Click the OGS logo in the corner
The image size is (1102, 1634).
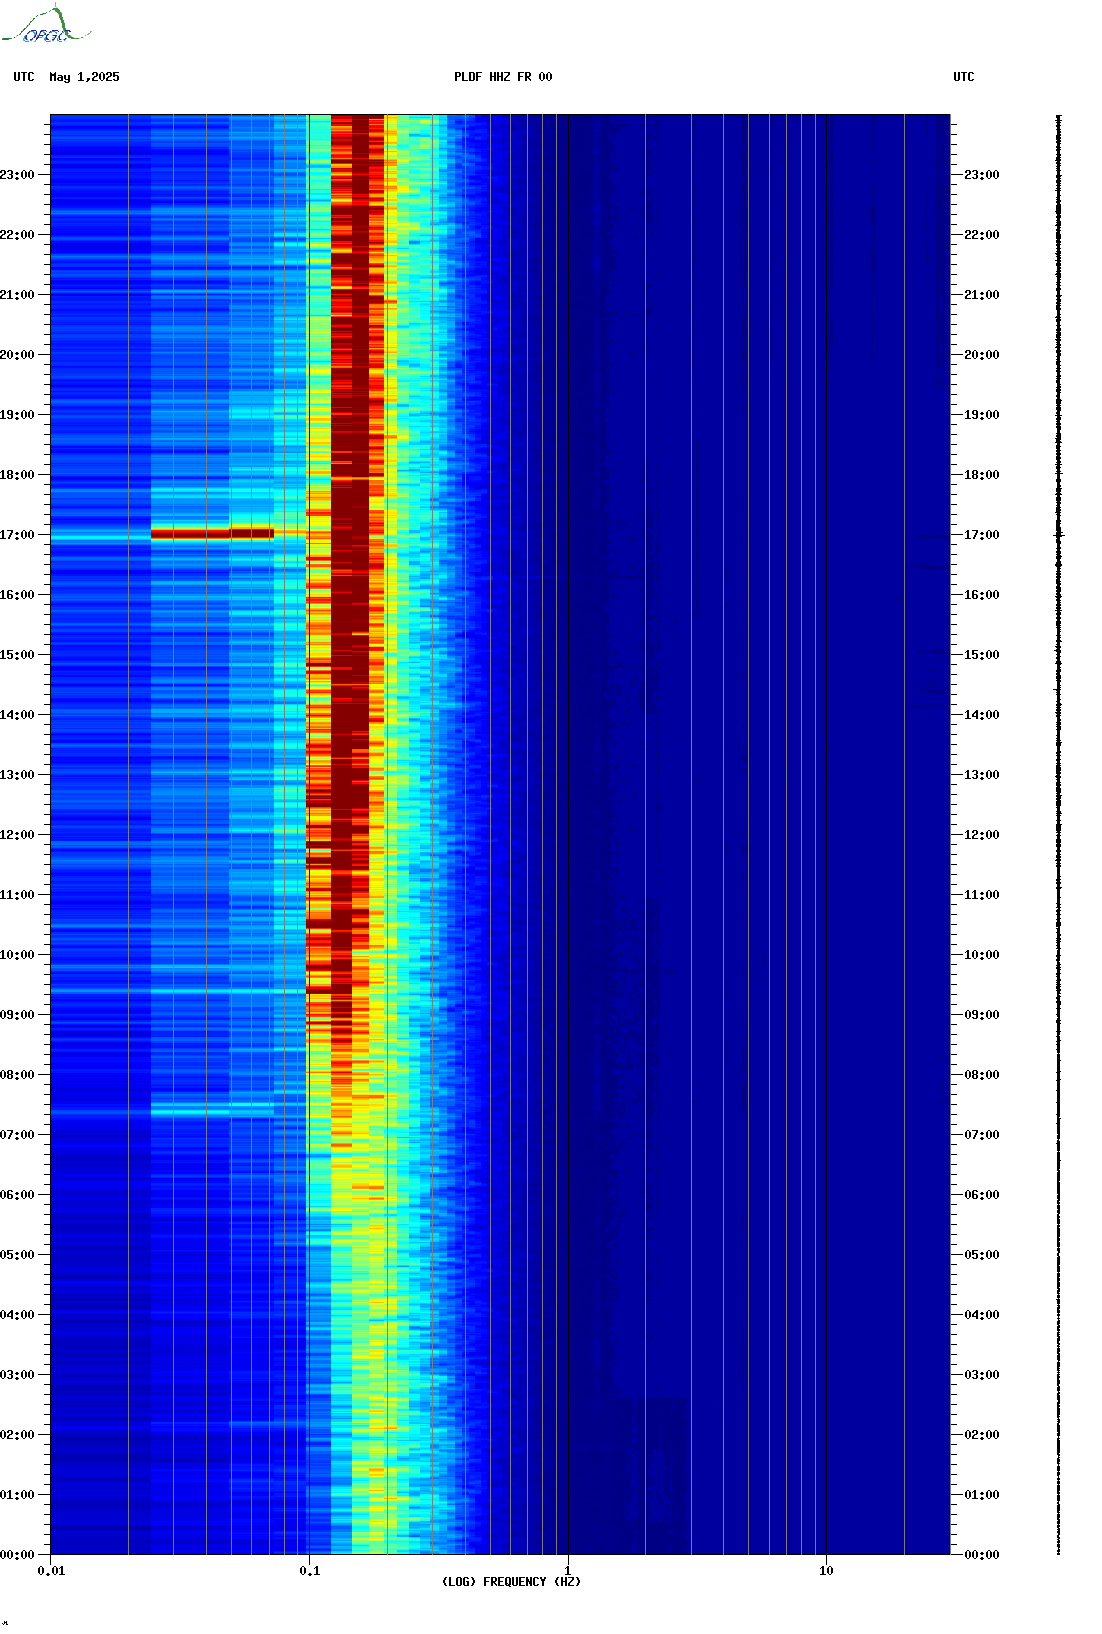pos(45,25)
